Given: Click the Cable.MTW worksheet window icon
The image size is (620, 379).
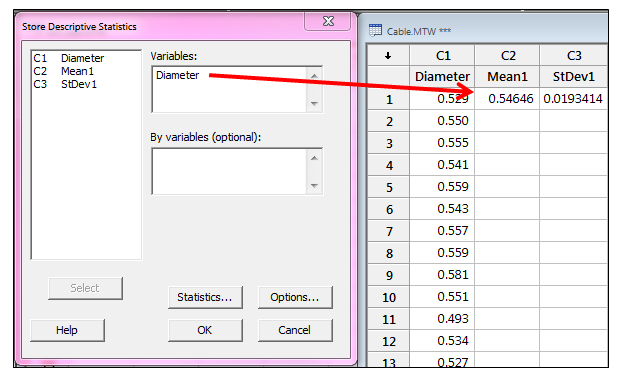Looking at the screenshot, I should click(375, 30).
